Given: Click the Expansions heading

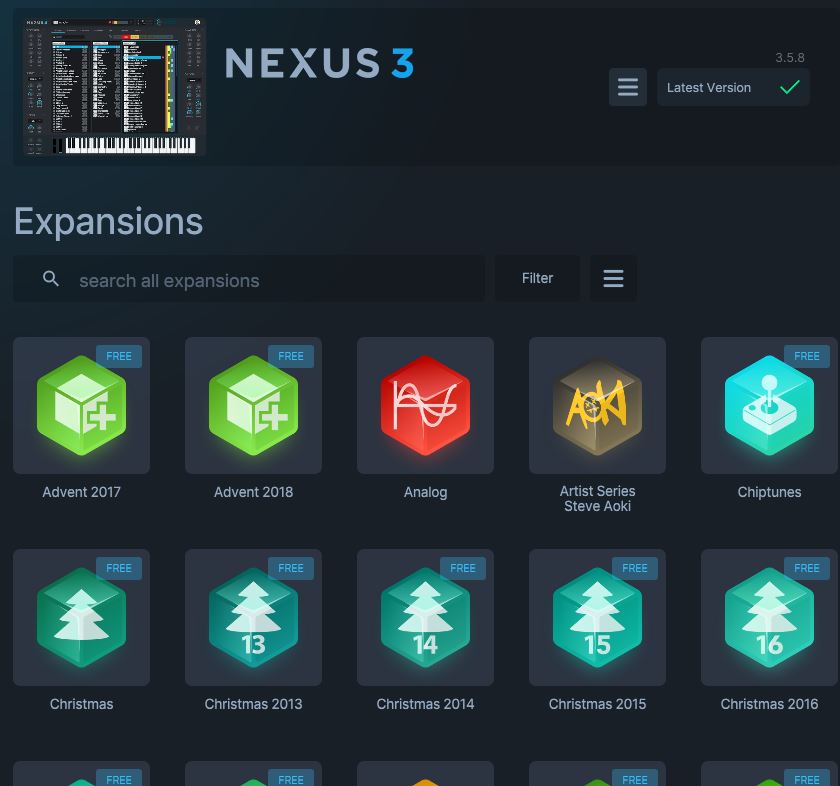Looking at the screenshot, I should [108, 222].
